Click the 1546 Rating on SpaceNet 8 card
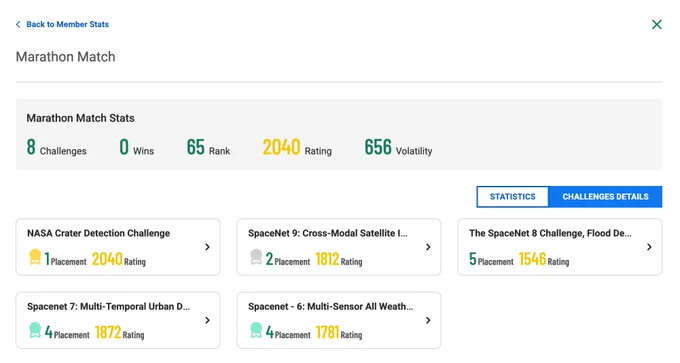The image size is (680, 363). pos(544,259)
